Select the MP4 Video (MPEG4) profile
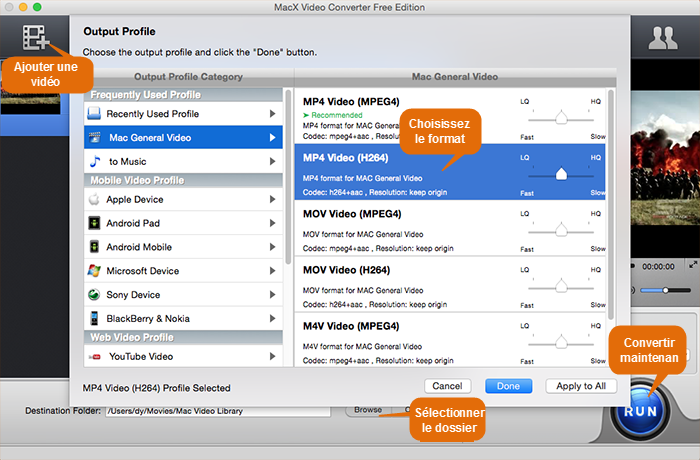Viewport: 700px width, 460px height. tap(450, 116)
